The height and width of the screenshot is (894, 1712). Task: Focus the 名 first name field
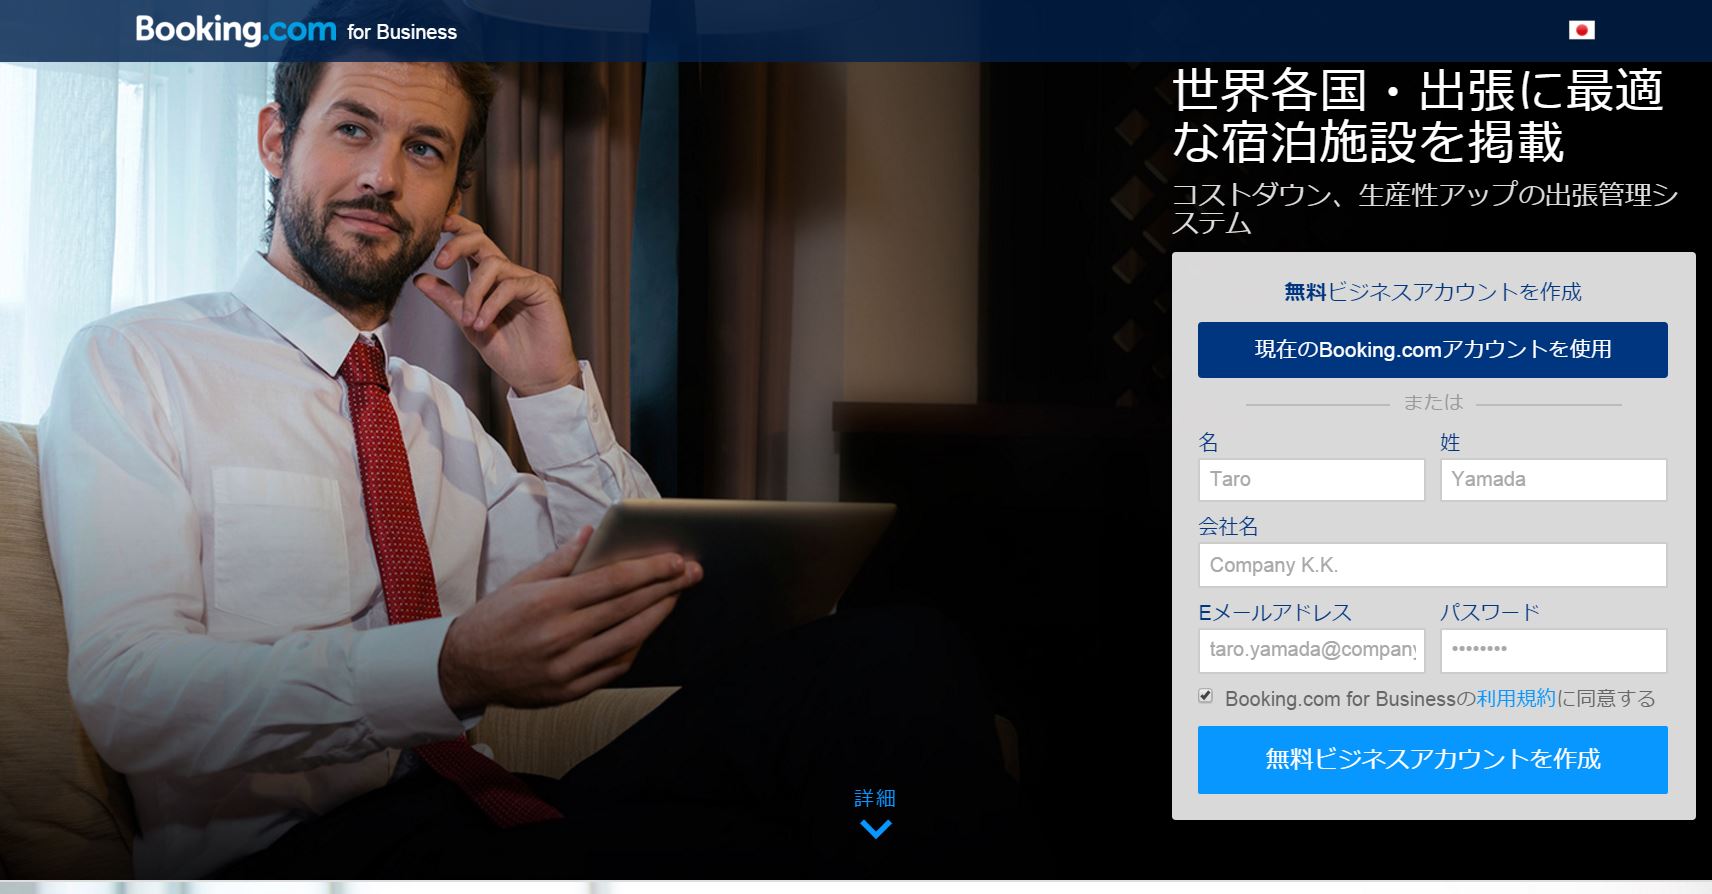1311,480
